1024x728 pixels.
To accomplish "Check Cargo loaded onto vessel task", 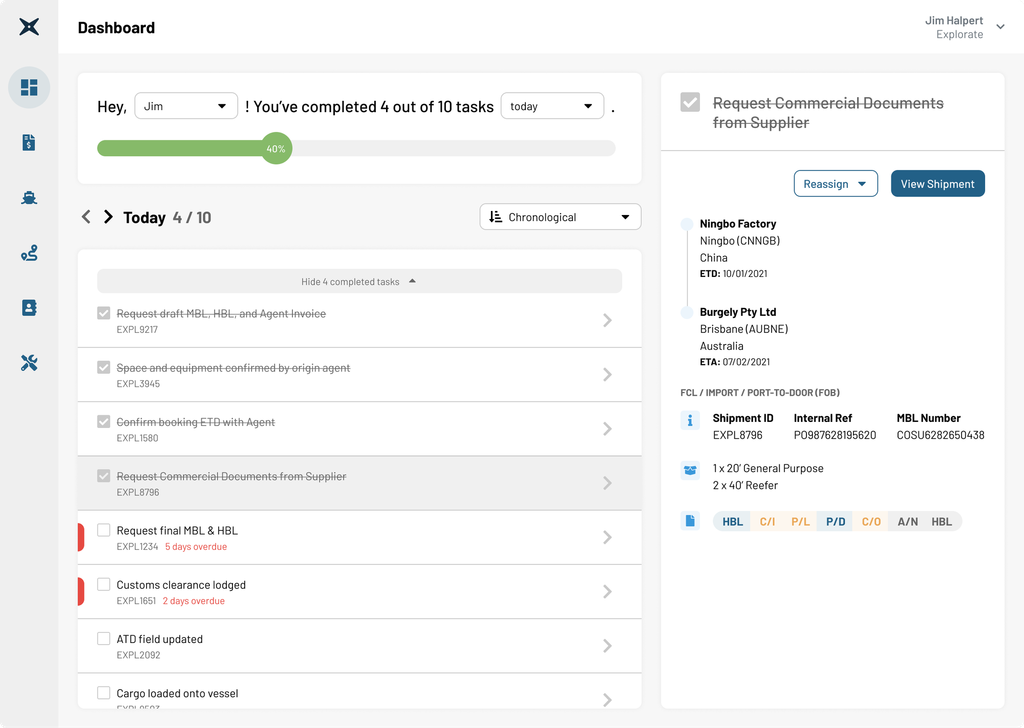I will point(103,692).
